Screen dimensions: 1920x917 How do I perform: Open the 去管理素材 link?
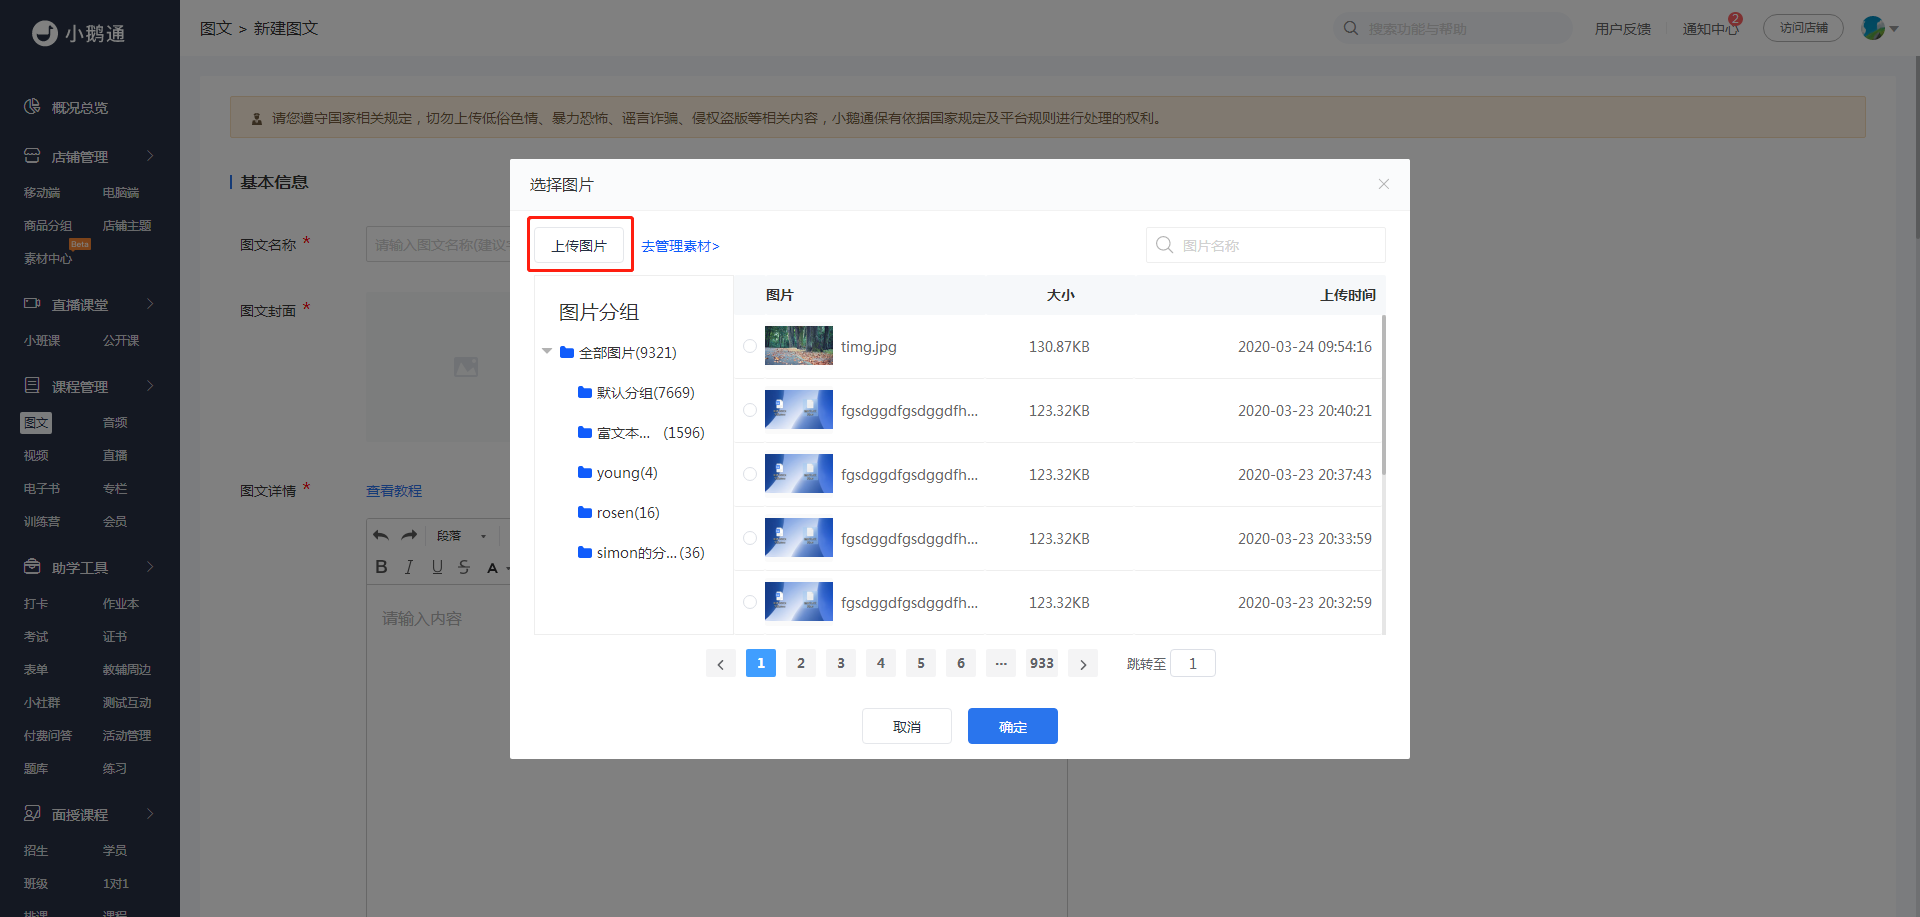point(680,246)
